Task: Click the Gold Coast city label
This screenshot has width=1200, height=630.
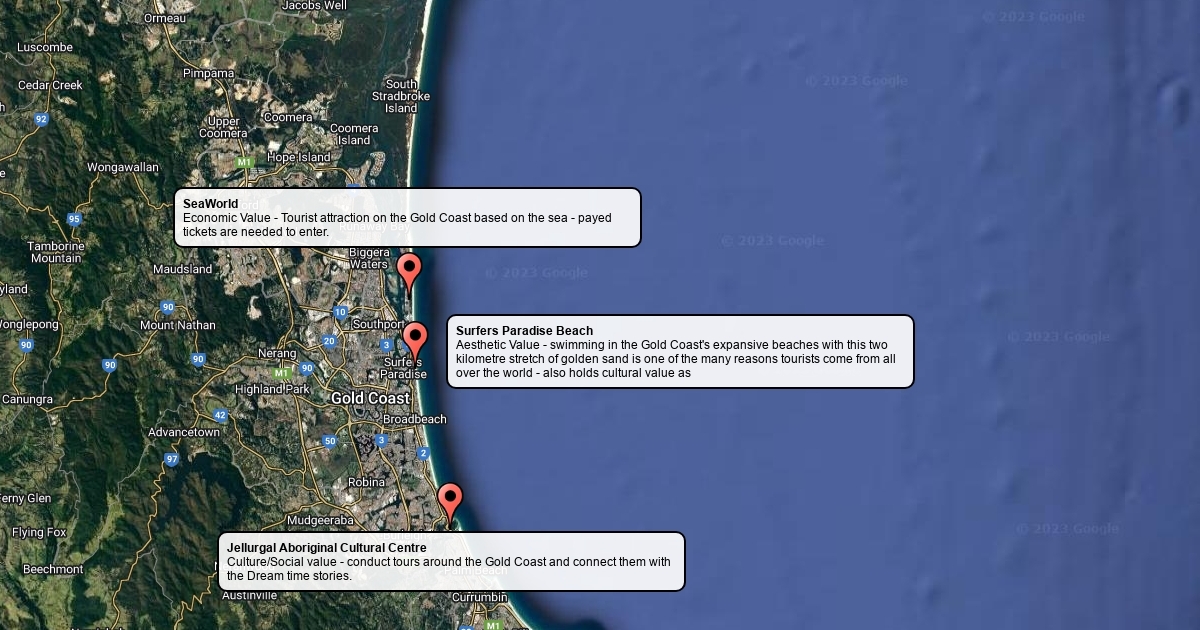Action: pos(370,398)
